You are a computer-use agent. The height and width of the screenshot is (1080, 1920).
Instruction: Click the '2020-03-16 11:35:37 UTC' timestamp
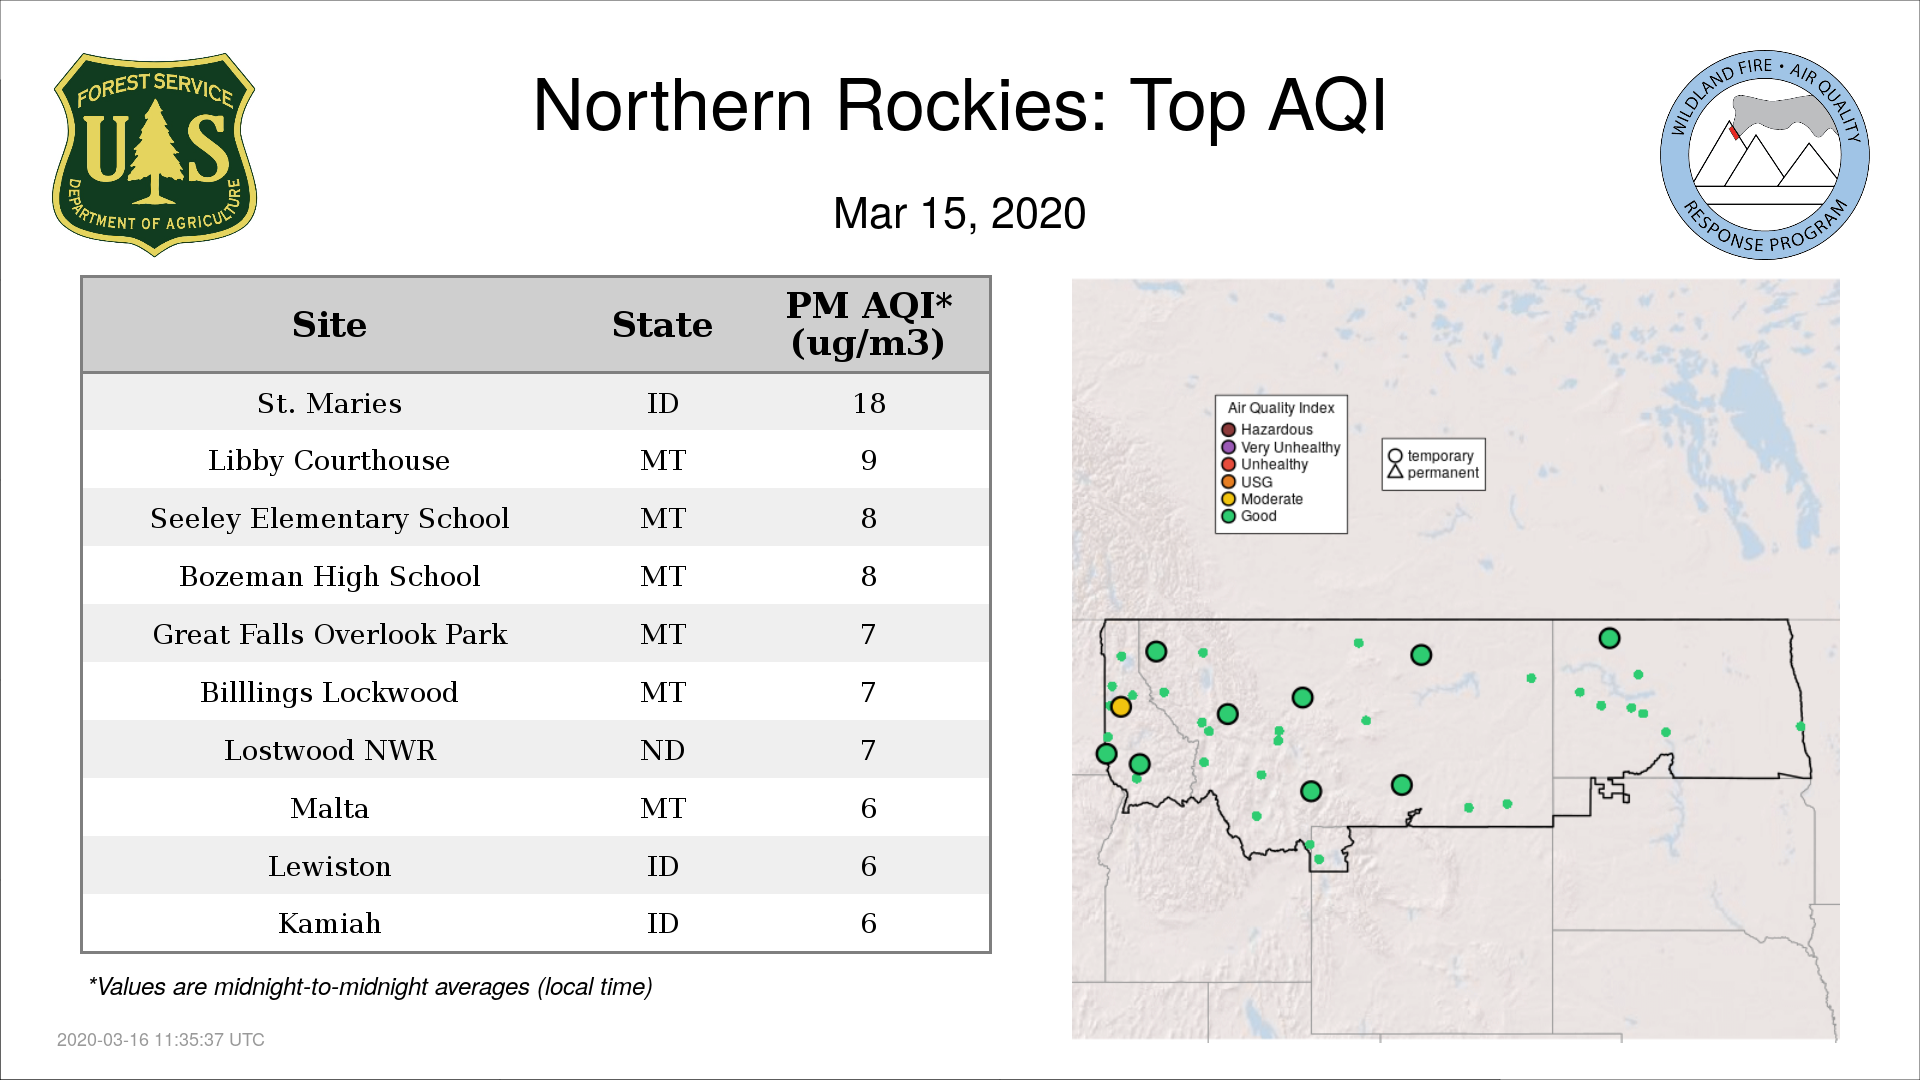tap(161, 1040)
